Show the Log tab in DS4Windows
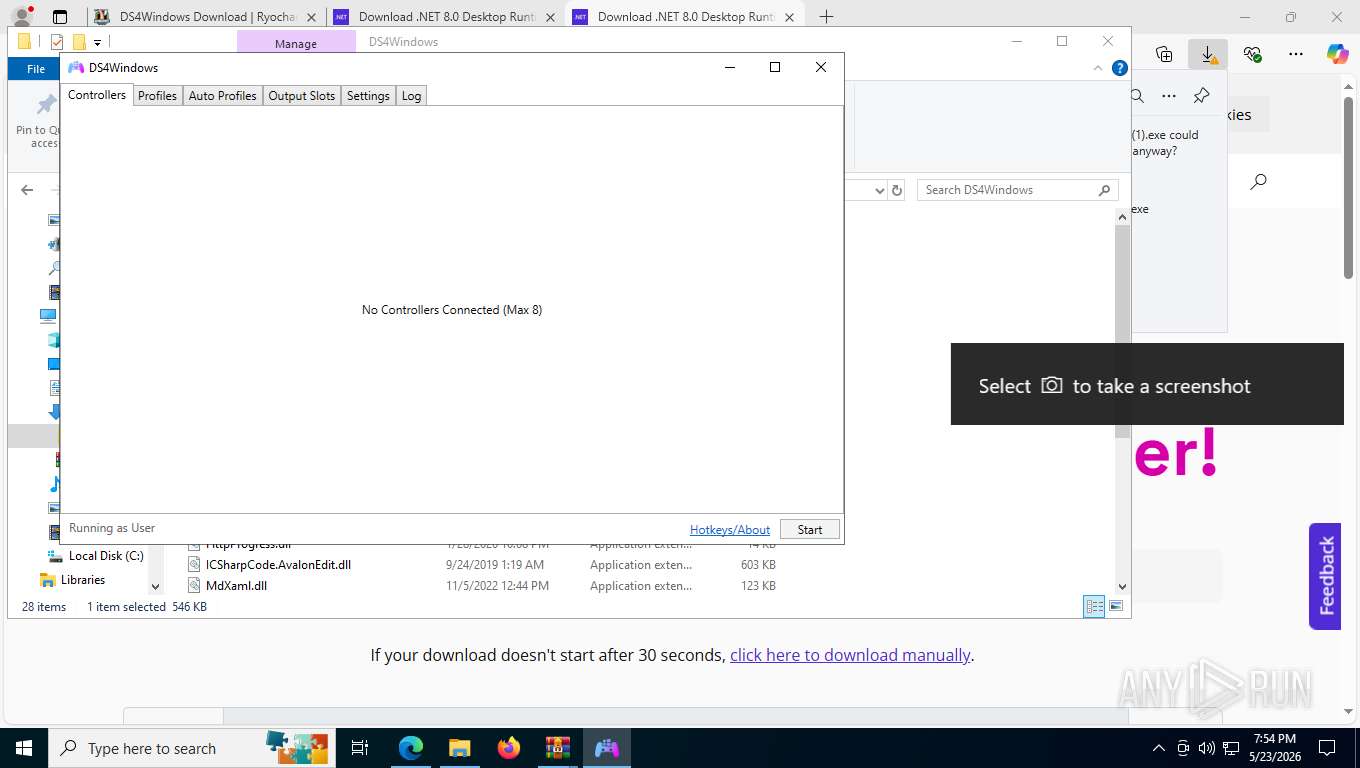The height and width of the screenshot is (768, 1360). click(x=411, y=96)
